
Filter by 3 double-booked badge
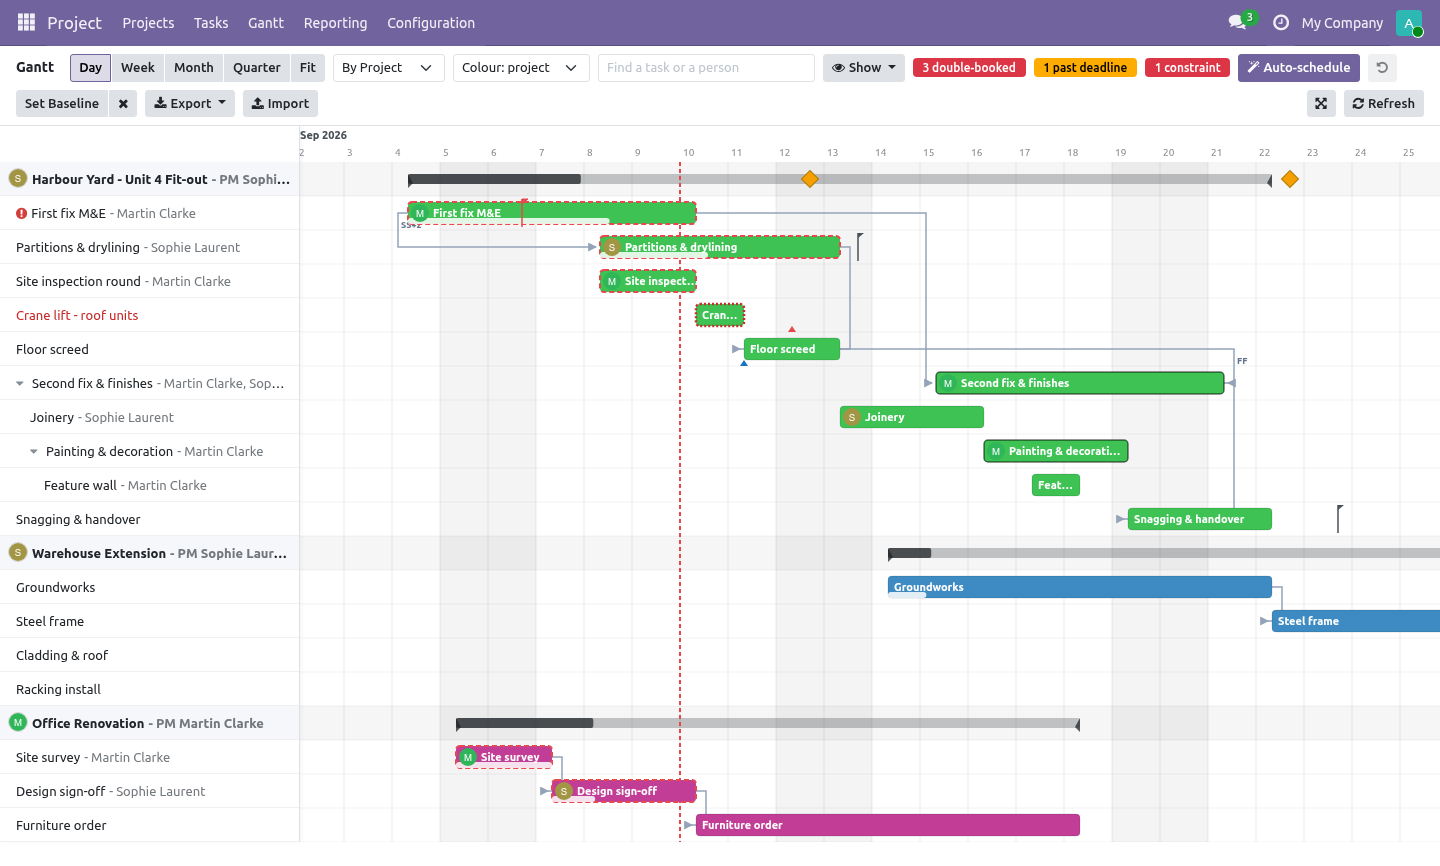point(969,68)
